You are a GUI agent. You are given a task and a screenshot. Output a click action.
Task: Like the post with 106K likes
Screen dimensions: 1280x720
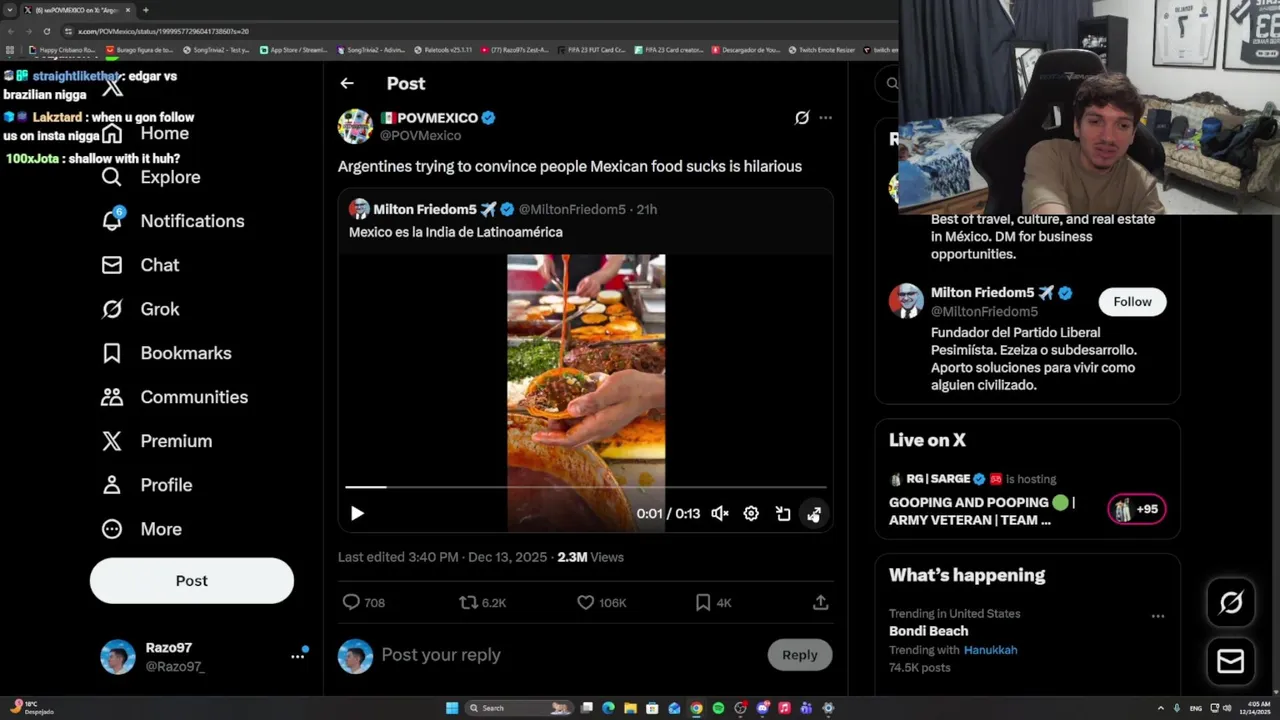[602, 602]
